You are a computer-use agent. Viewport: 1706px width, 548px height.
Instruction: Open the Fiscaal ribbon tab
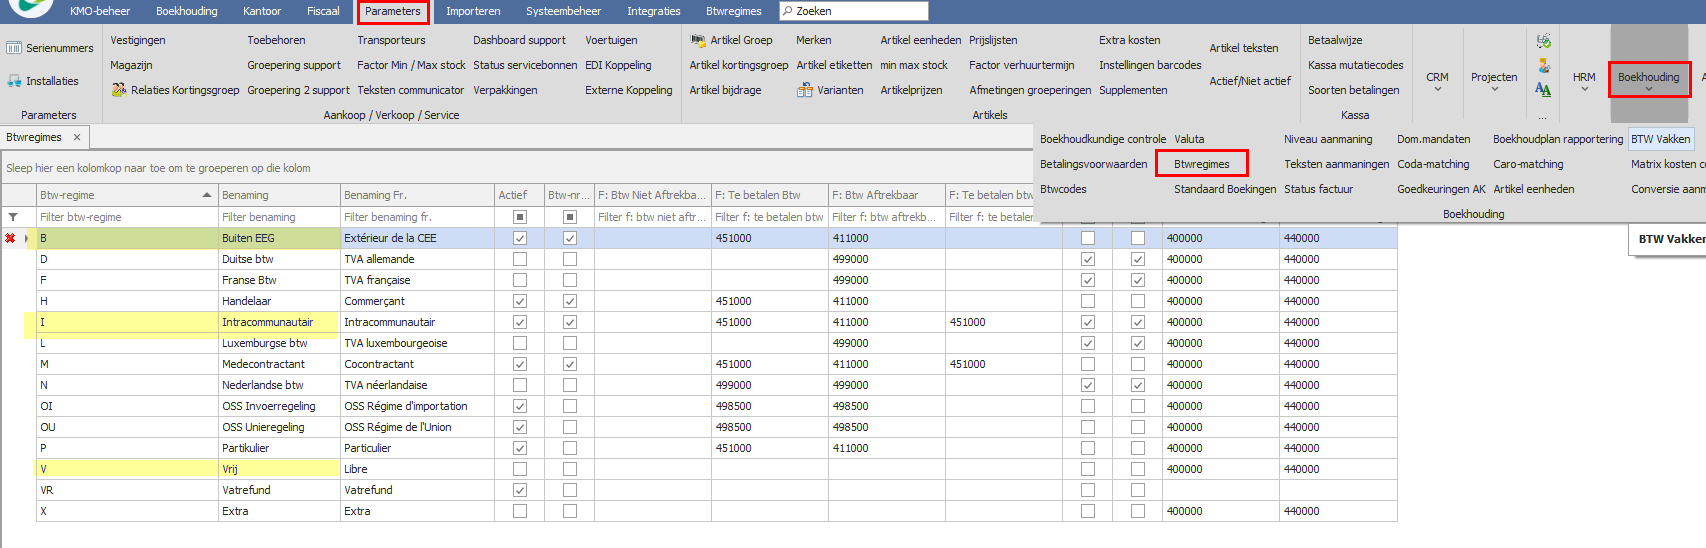point(323,11)
